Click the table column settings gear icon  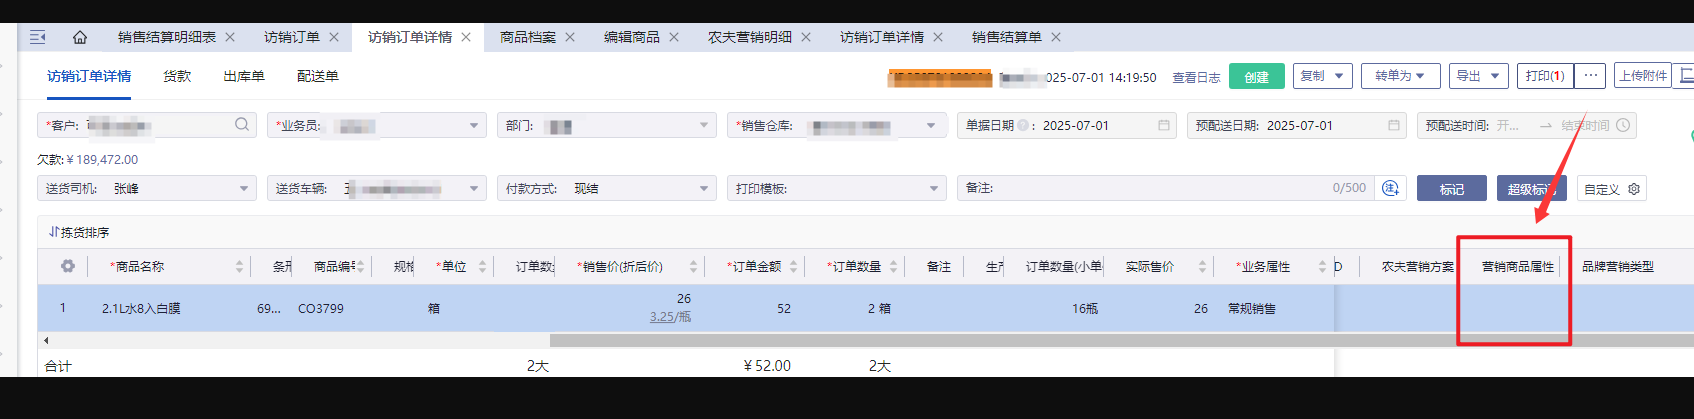pyautogui.click(x=67, y=267)
